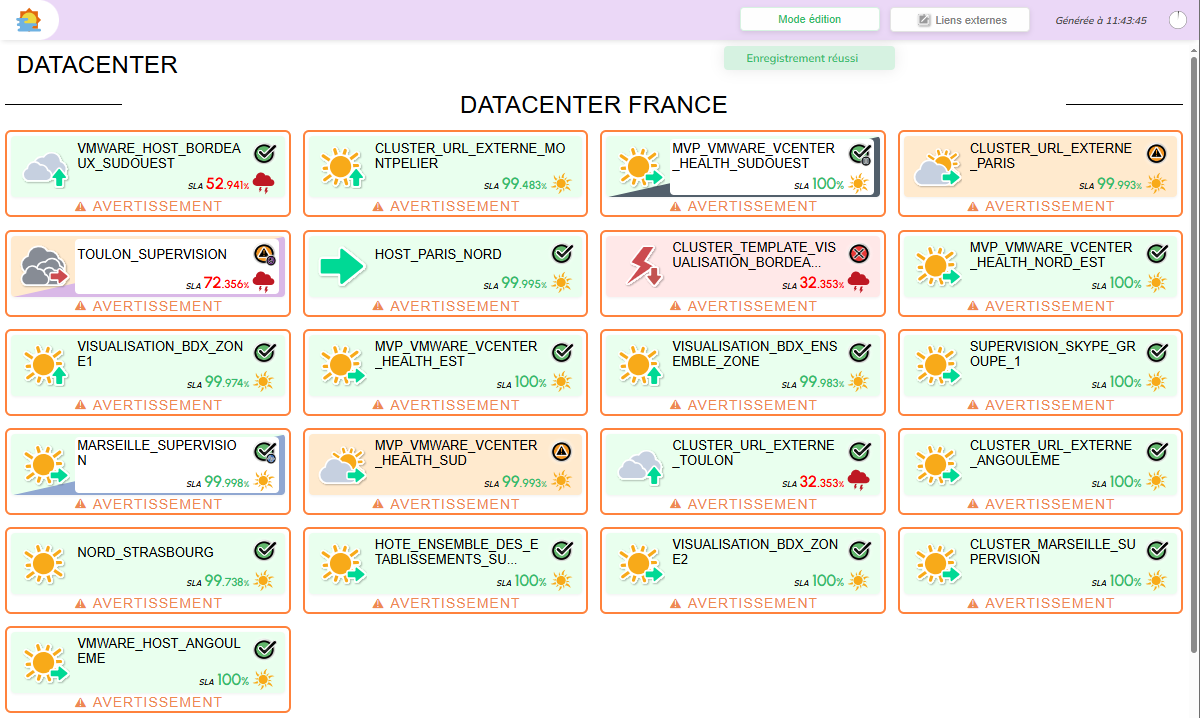Click red storm cloud icon on VMWARE_HOST_BORDEAUX_SUDOUEST

point(264,182)
